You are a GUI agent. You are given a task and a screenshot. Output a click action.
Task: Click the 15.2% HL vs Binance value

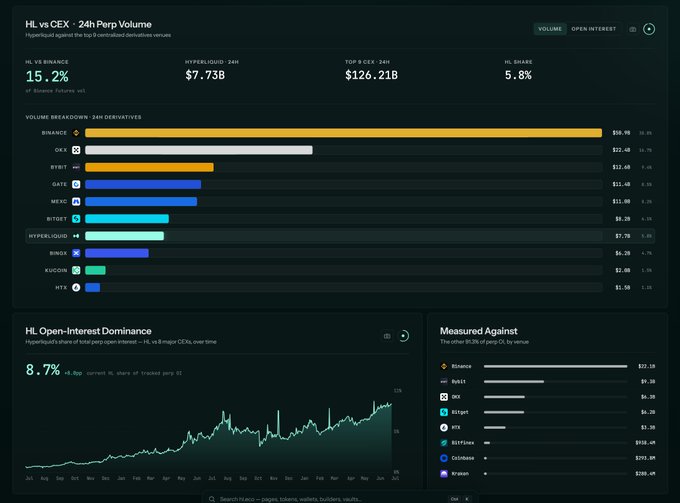tap(47, 77)
